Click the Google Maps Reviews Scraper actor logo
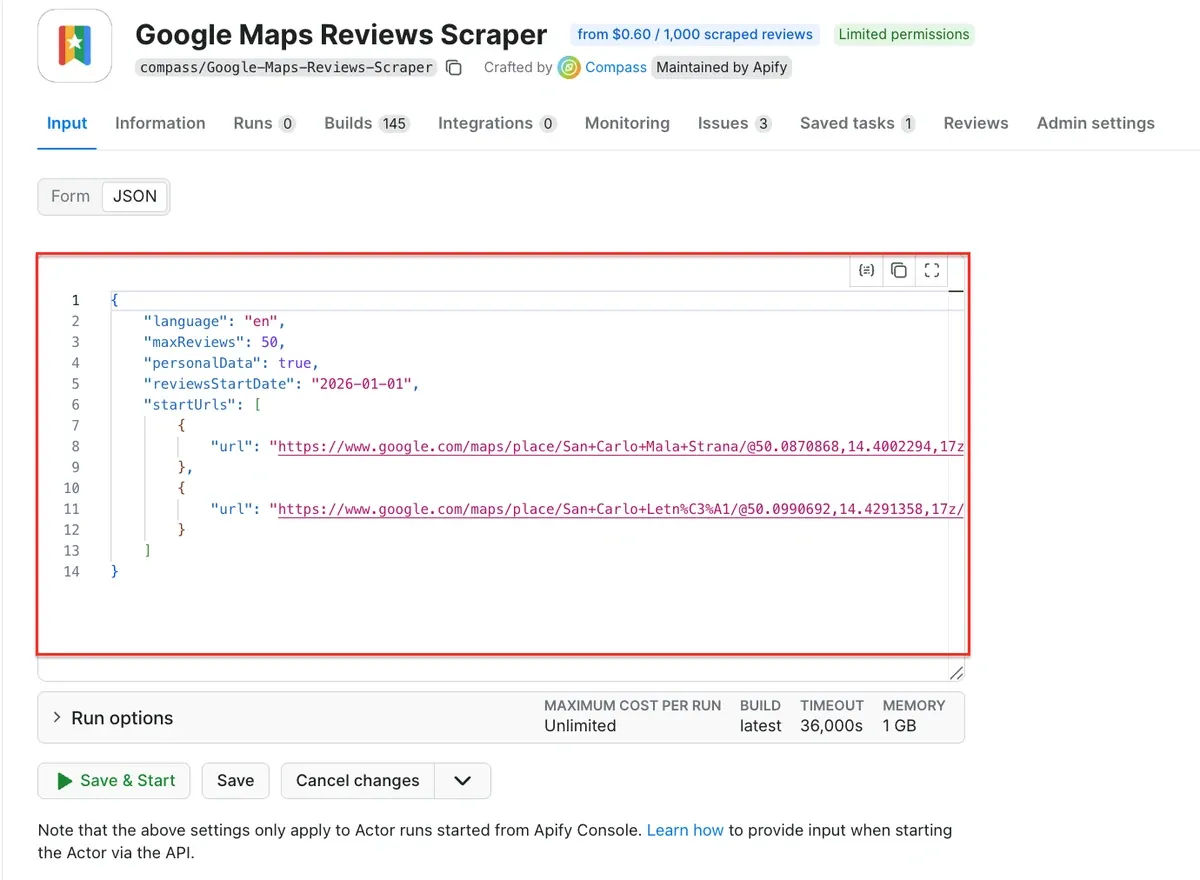Screen dimensions: 1200x880 [75, 46]
